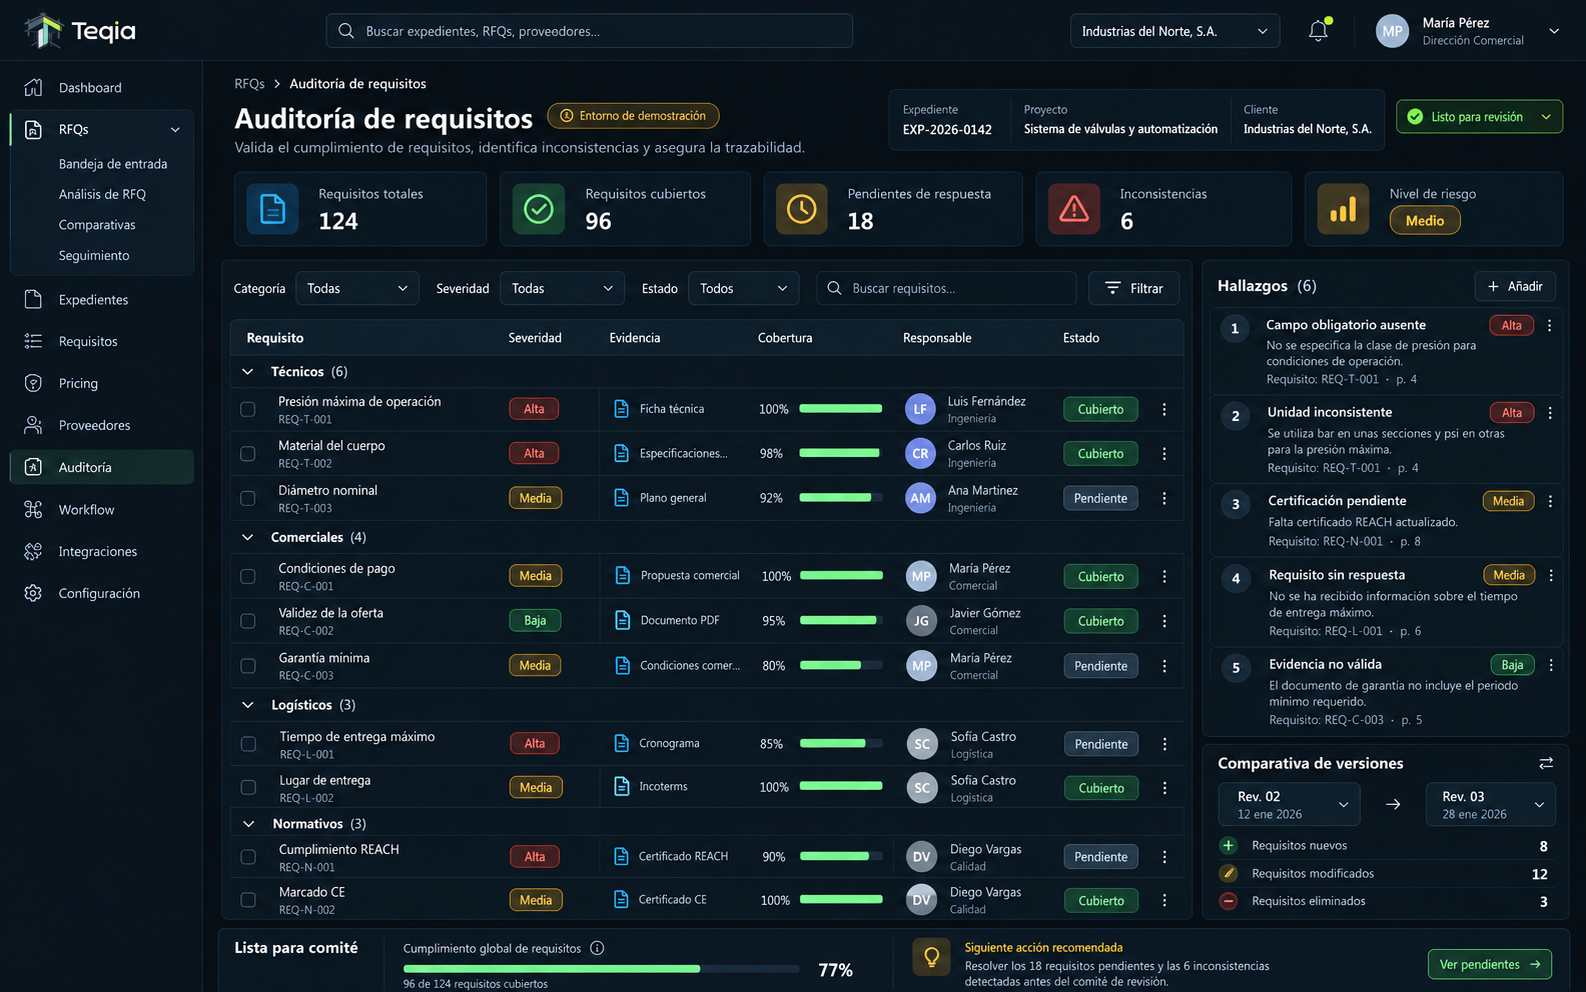Screen dimensions: 1586x992
Task: Click Añadir in the Hallazgos panel
Action: 1515,286
